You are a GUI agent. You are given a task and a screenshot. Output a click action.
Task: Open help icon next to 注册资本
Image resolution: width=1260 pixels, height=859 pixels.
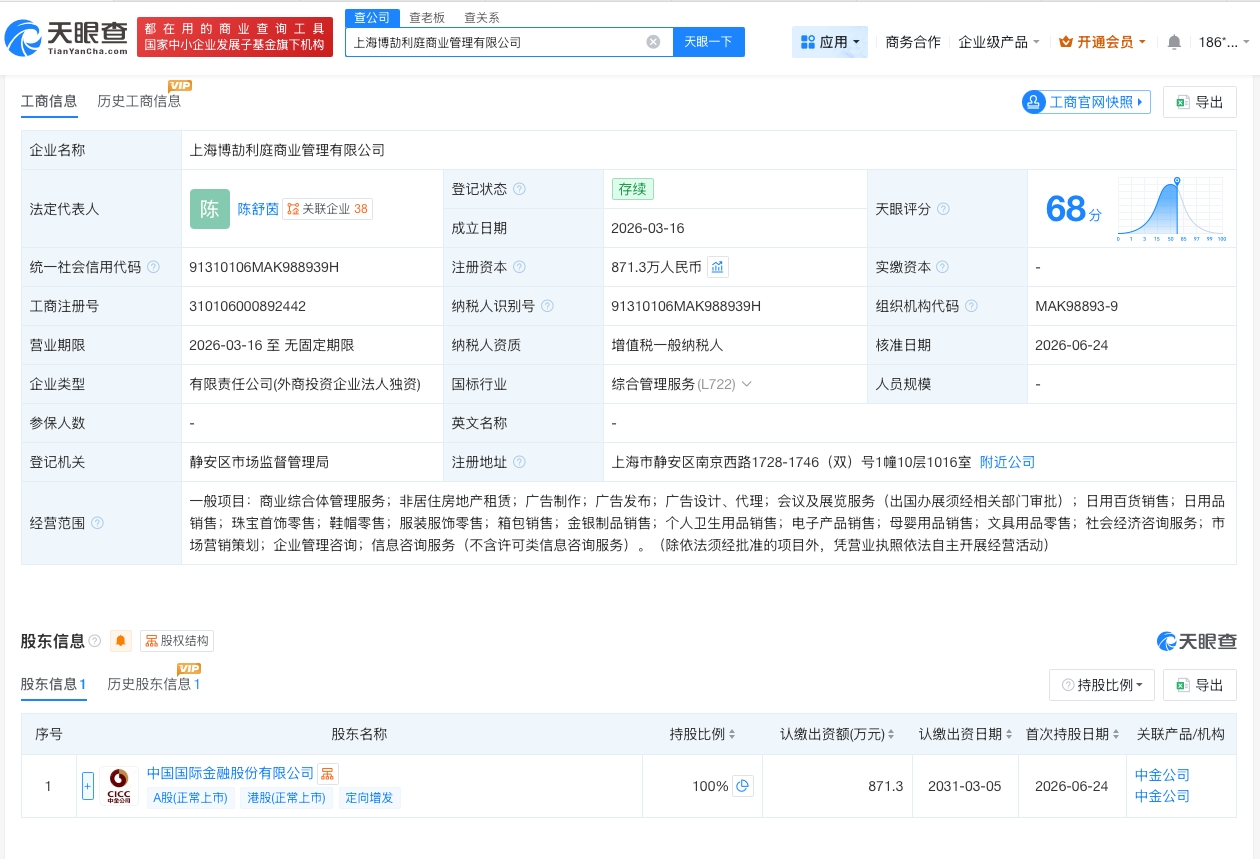click(519, 267)
